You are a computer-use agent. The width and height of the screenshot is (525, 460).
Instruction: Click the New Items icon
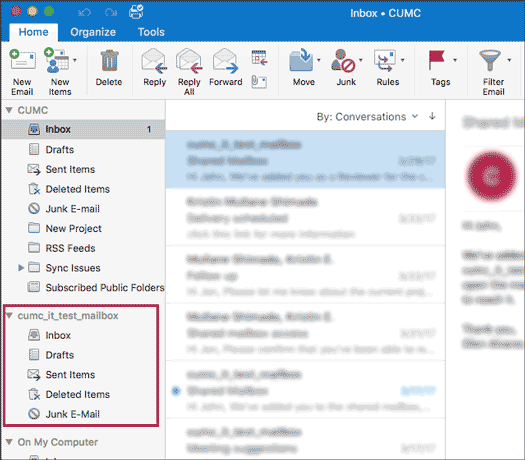(57, 60)
